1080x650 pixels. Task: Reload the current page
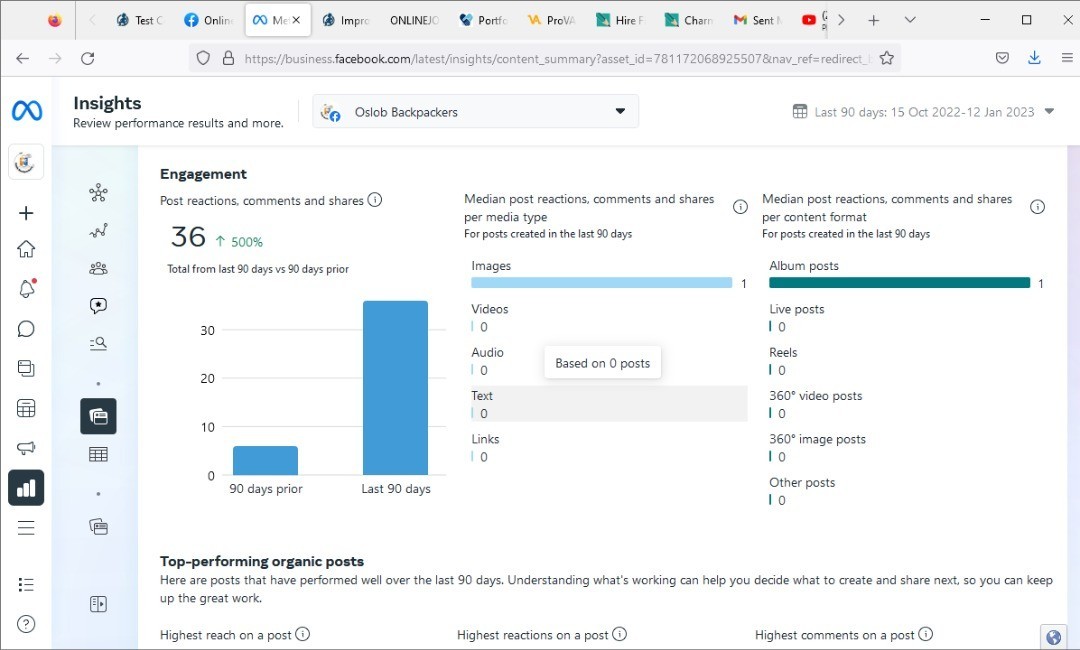click(87, 59)
